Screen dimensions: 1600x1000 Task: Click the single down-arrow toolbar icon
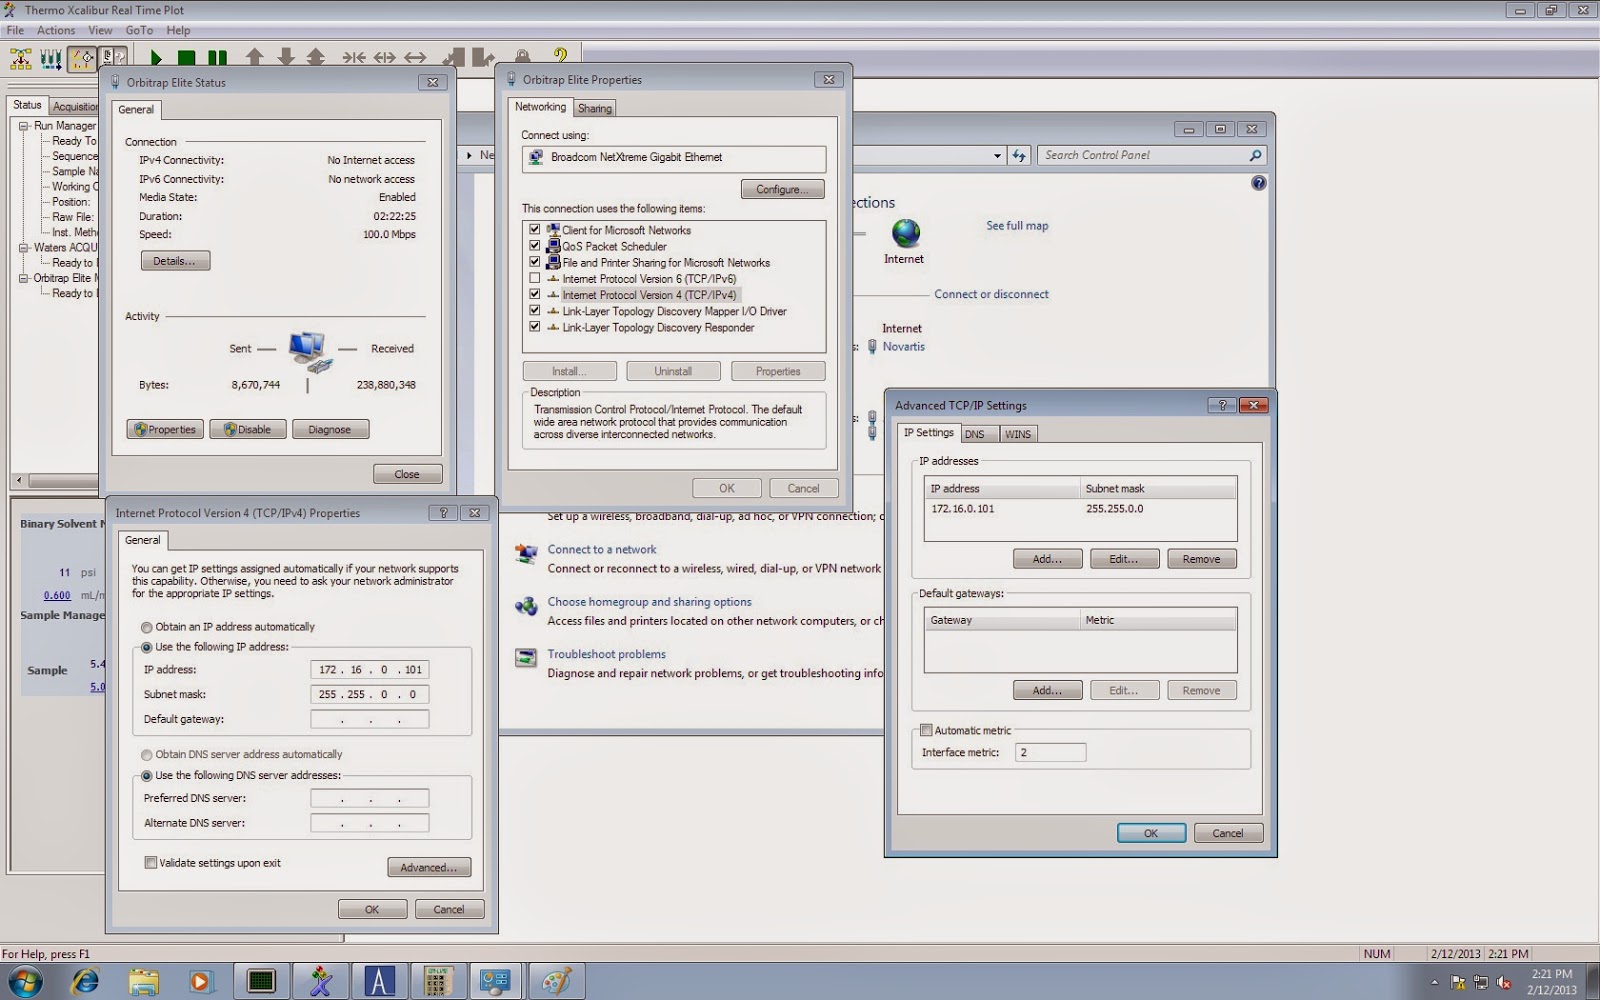coord(286,58)
